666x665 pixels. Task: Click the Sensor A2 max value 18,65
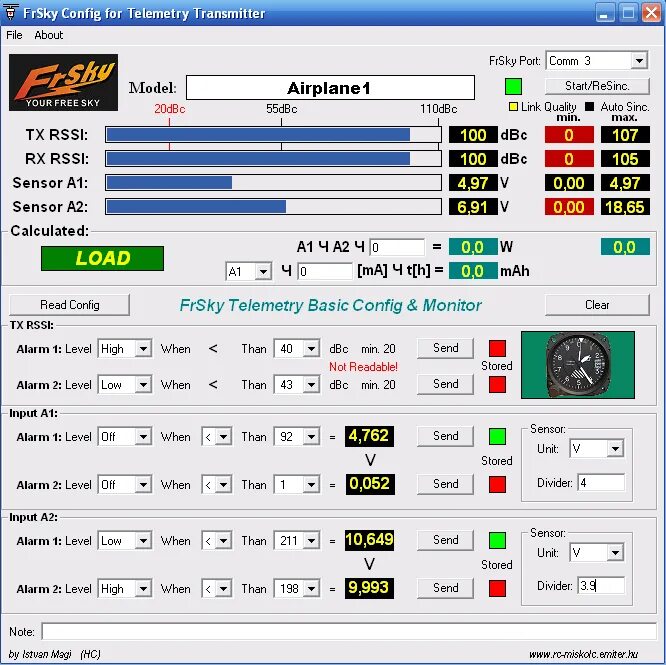(x=625, y=207)
